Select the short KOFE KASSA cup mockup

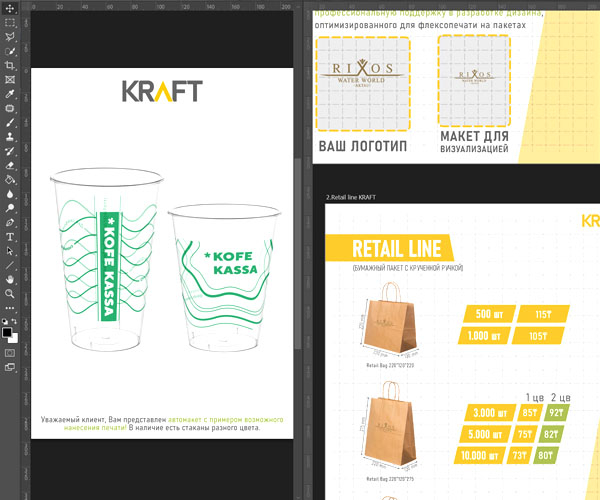225,278
